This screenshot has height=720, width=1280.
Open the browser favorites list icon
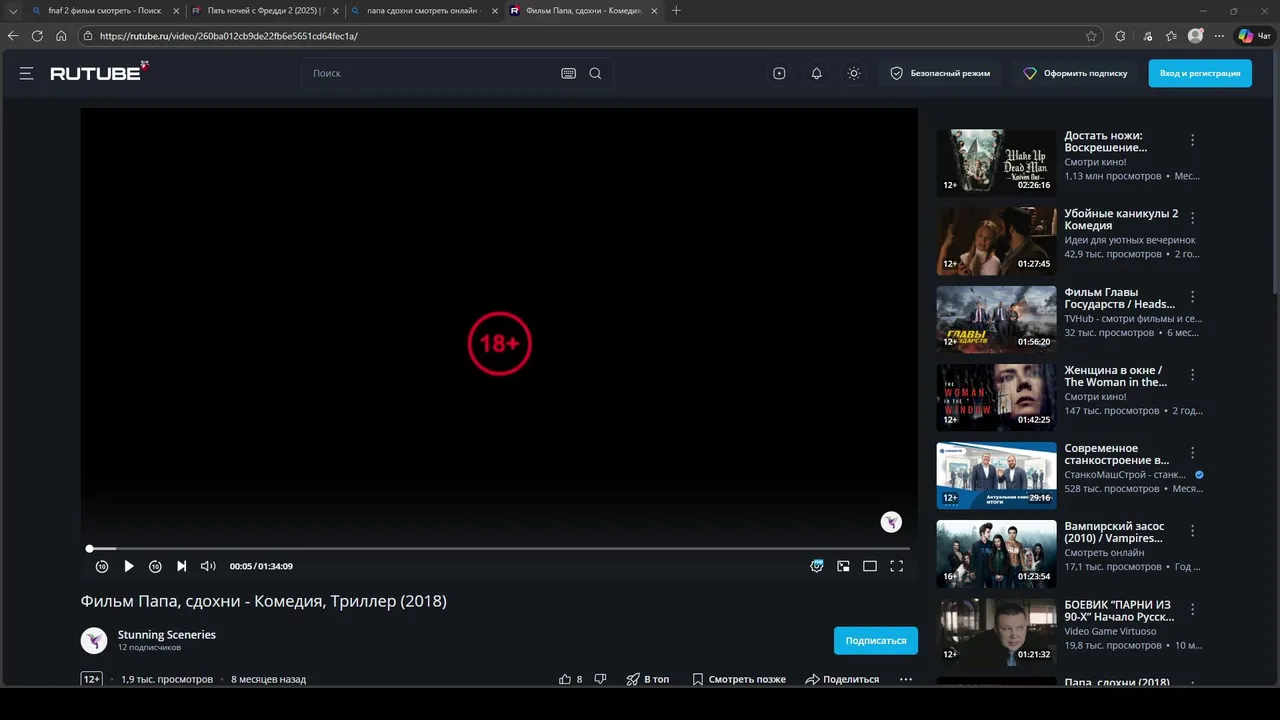[x=1171, y=36]
